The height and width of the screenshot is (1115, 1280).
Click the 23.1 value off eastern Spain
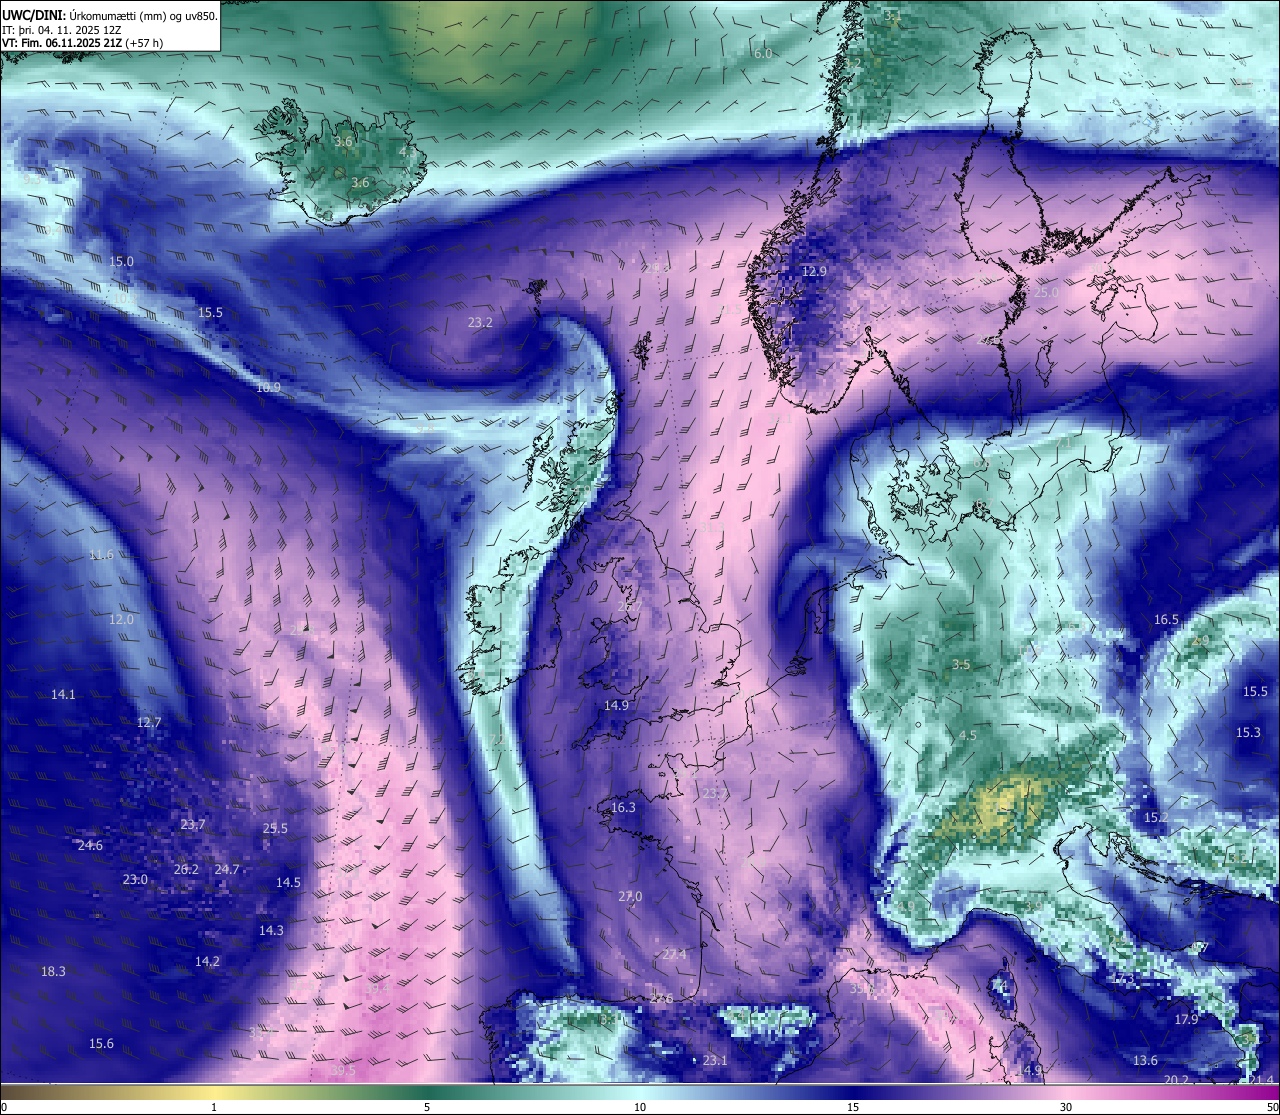(x=715, y=1060)
